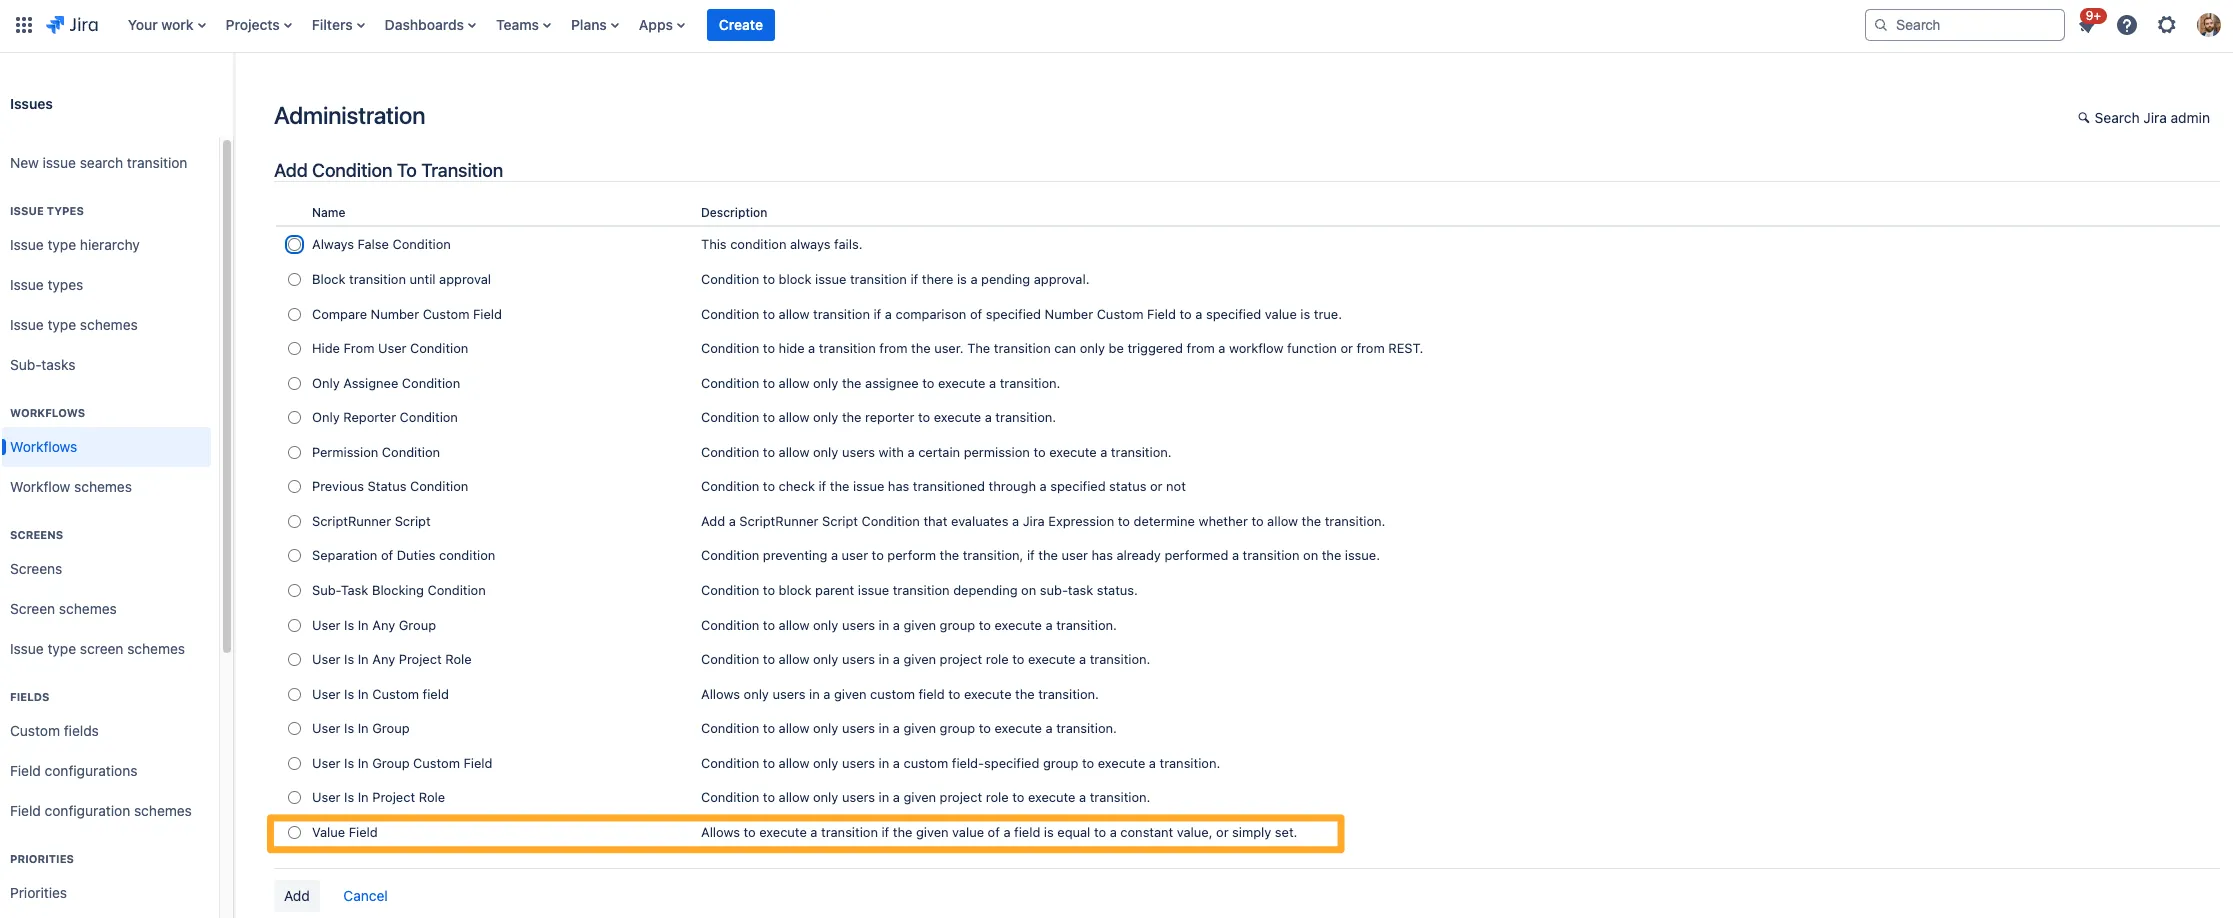Select the Value Field radio button
This screenshot has width=2233, height=918.
tap(294, 832)
